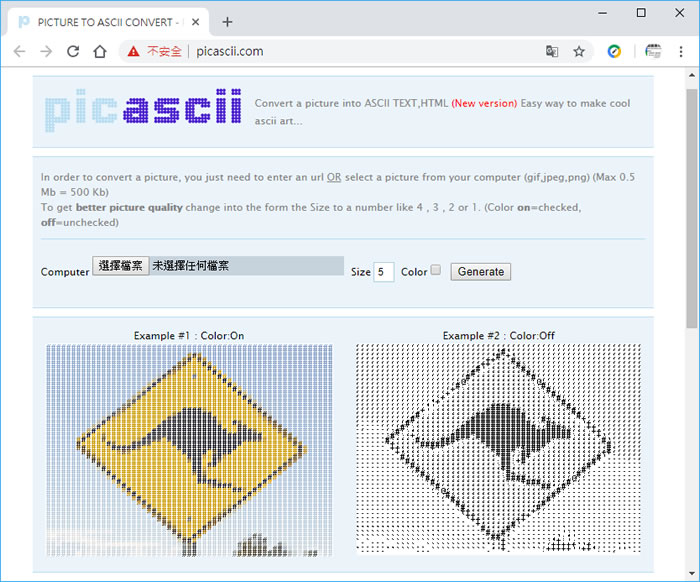Click the 'better picture quality' bold text
Image resolution: width=700 pixels, height=582 pixels.
click(x=129, y=208)
